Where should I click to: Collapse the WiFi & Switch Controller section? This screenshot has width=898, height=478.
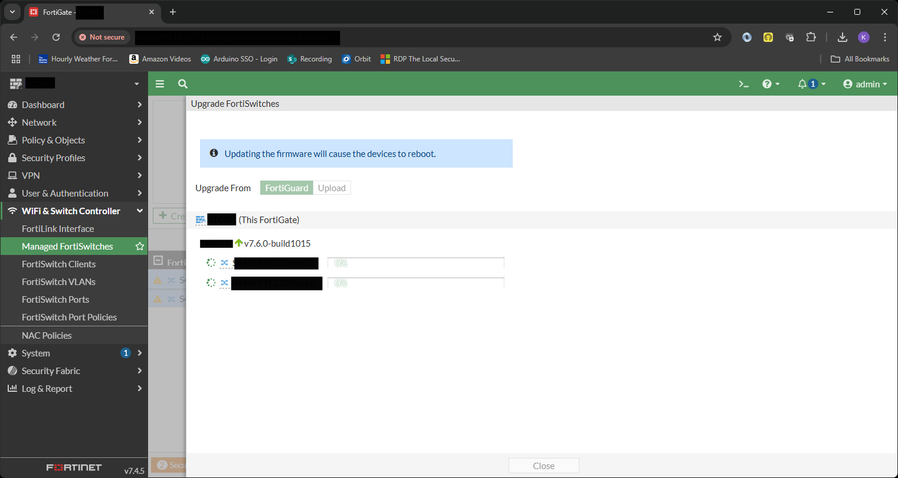139,211
